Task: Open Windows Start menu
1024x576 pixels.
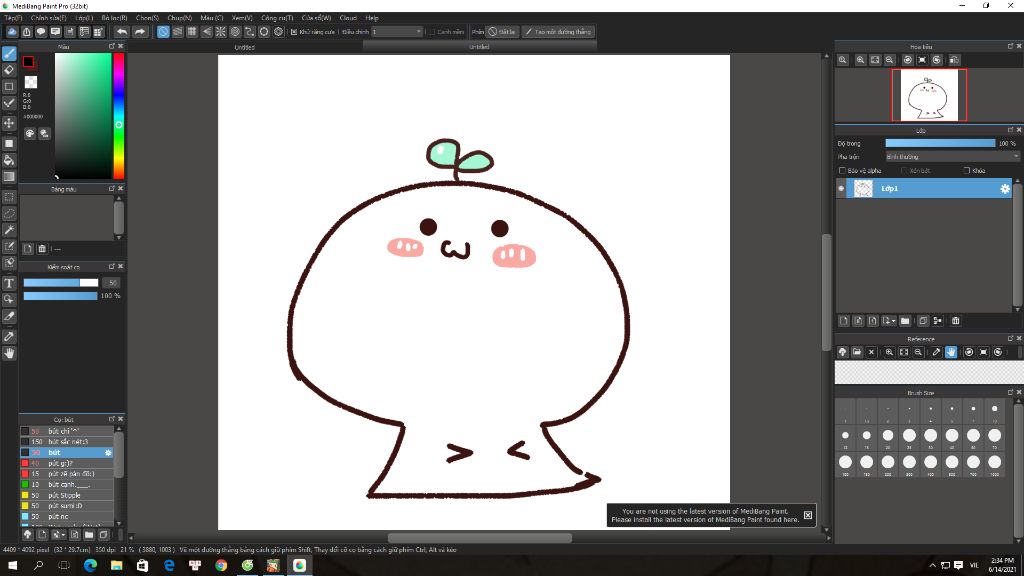Action: [12, 566]
